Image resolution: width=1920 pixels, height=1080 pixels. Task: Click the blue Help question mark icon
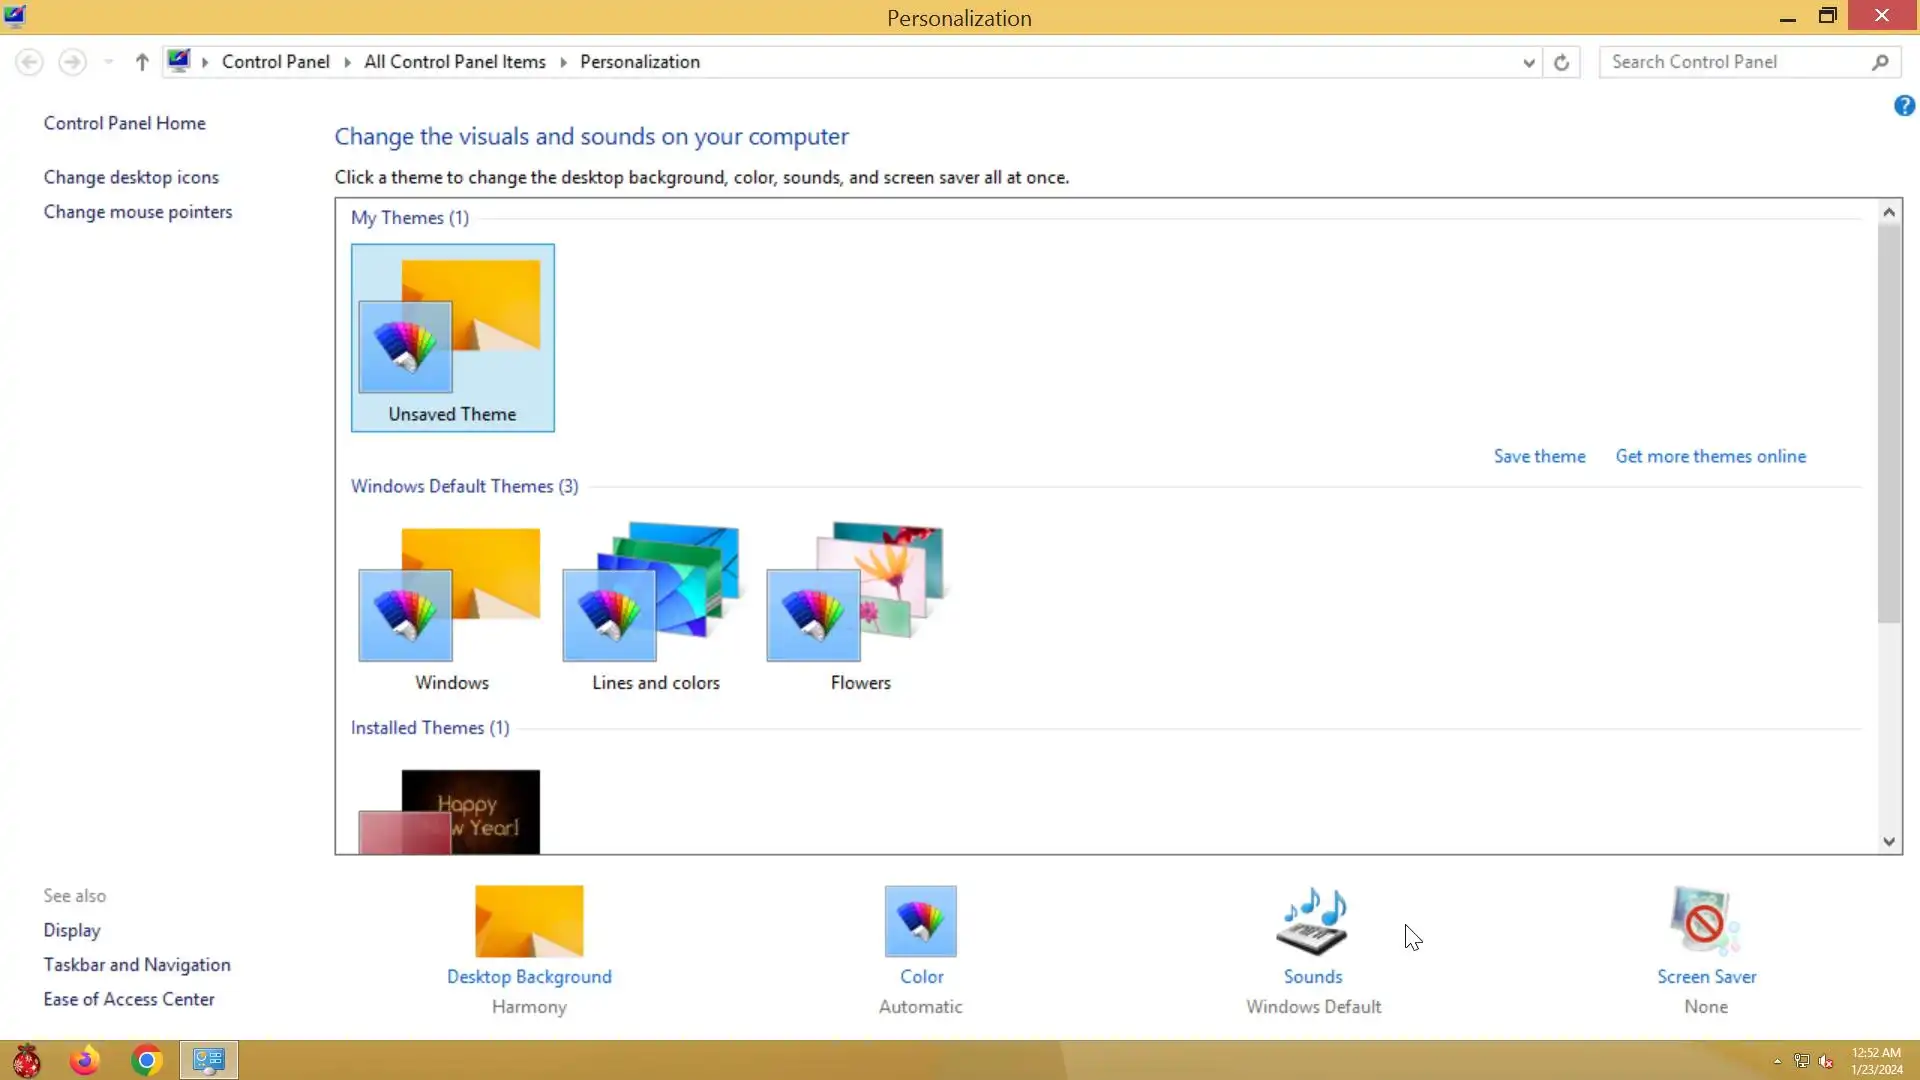(1904, 106)
